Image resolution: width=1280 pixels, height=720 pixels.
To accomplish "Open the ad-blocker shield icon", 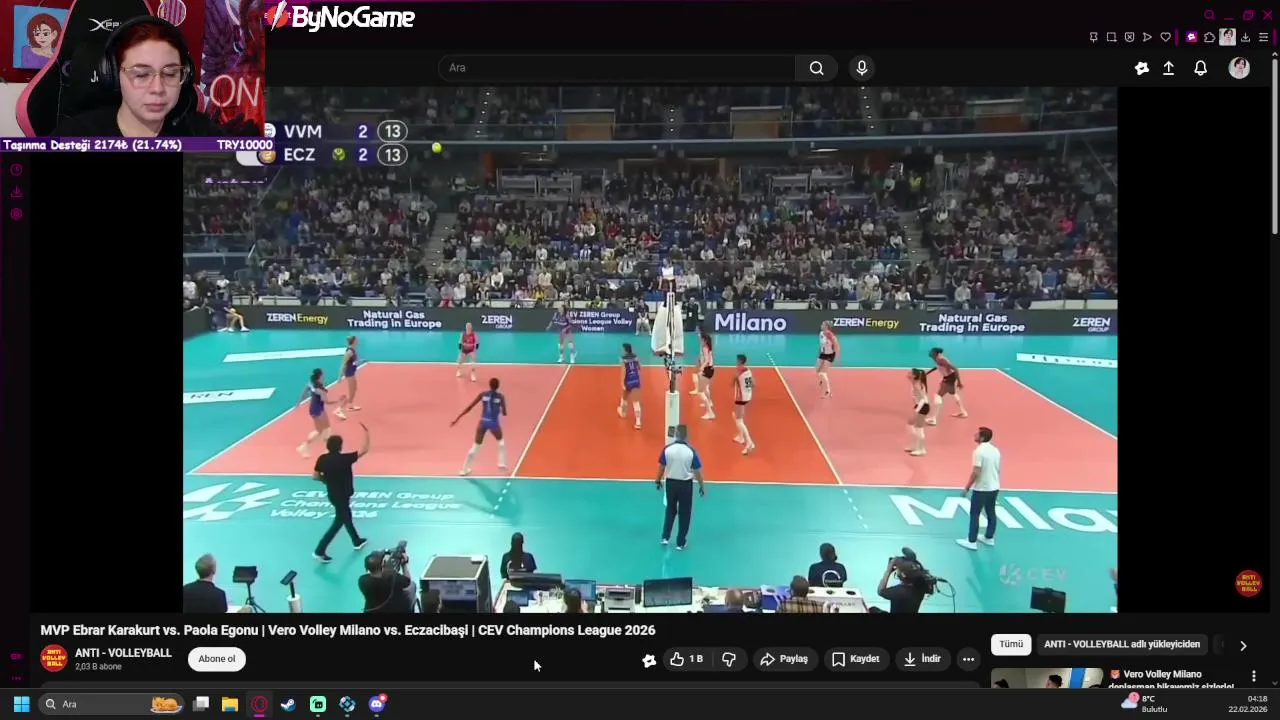I will (1129, 37).
